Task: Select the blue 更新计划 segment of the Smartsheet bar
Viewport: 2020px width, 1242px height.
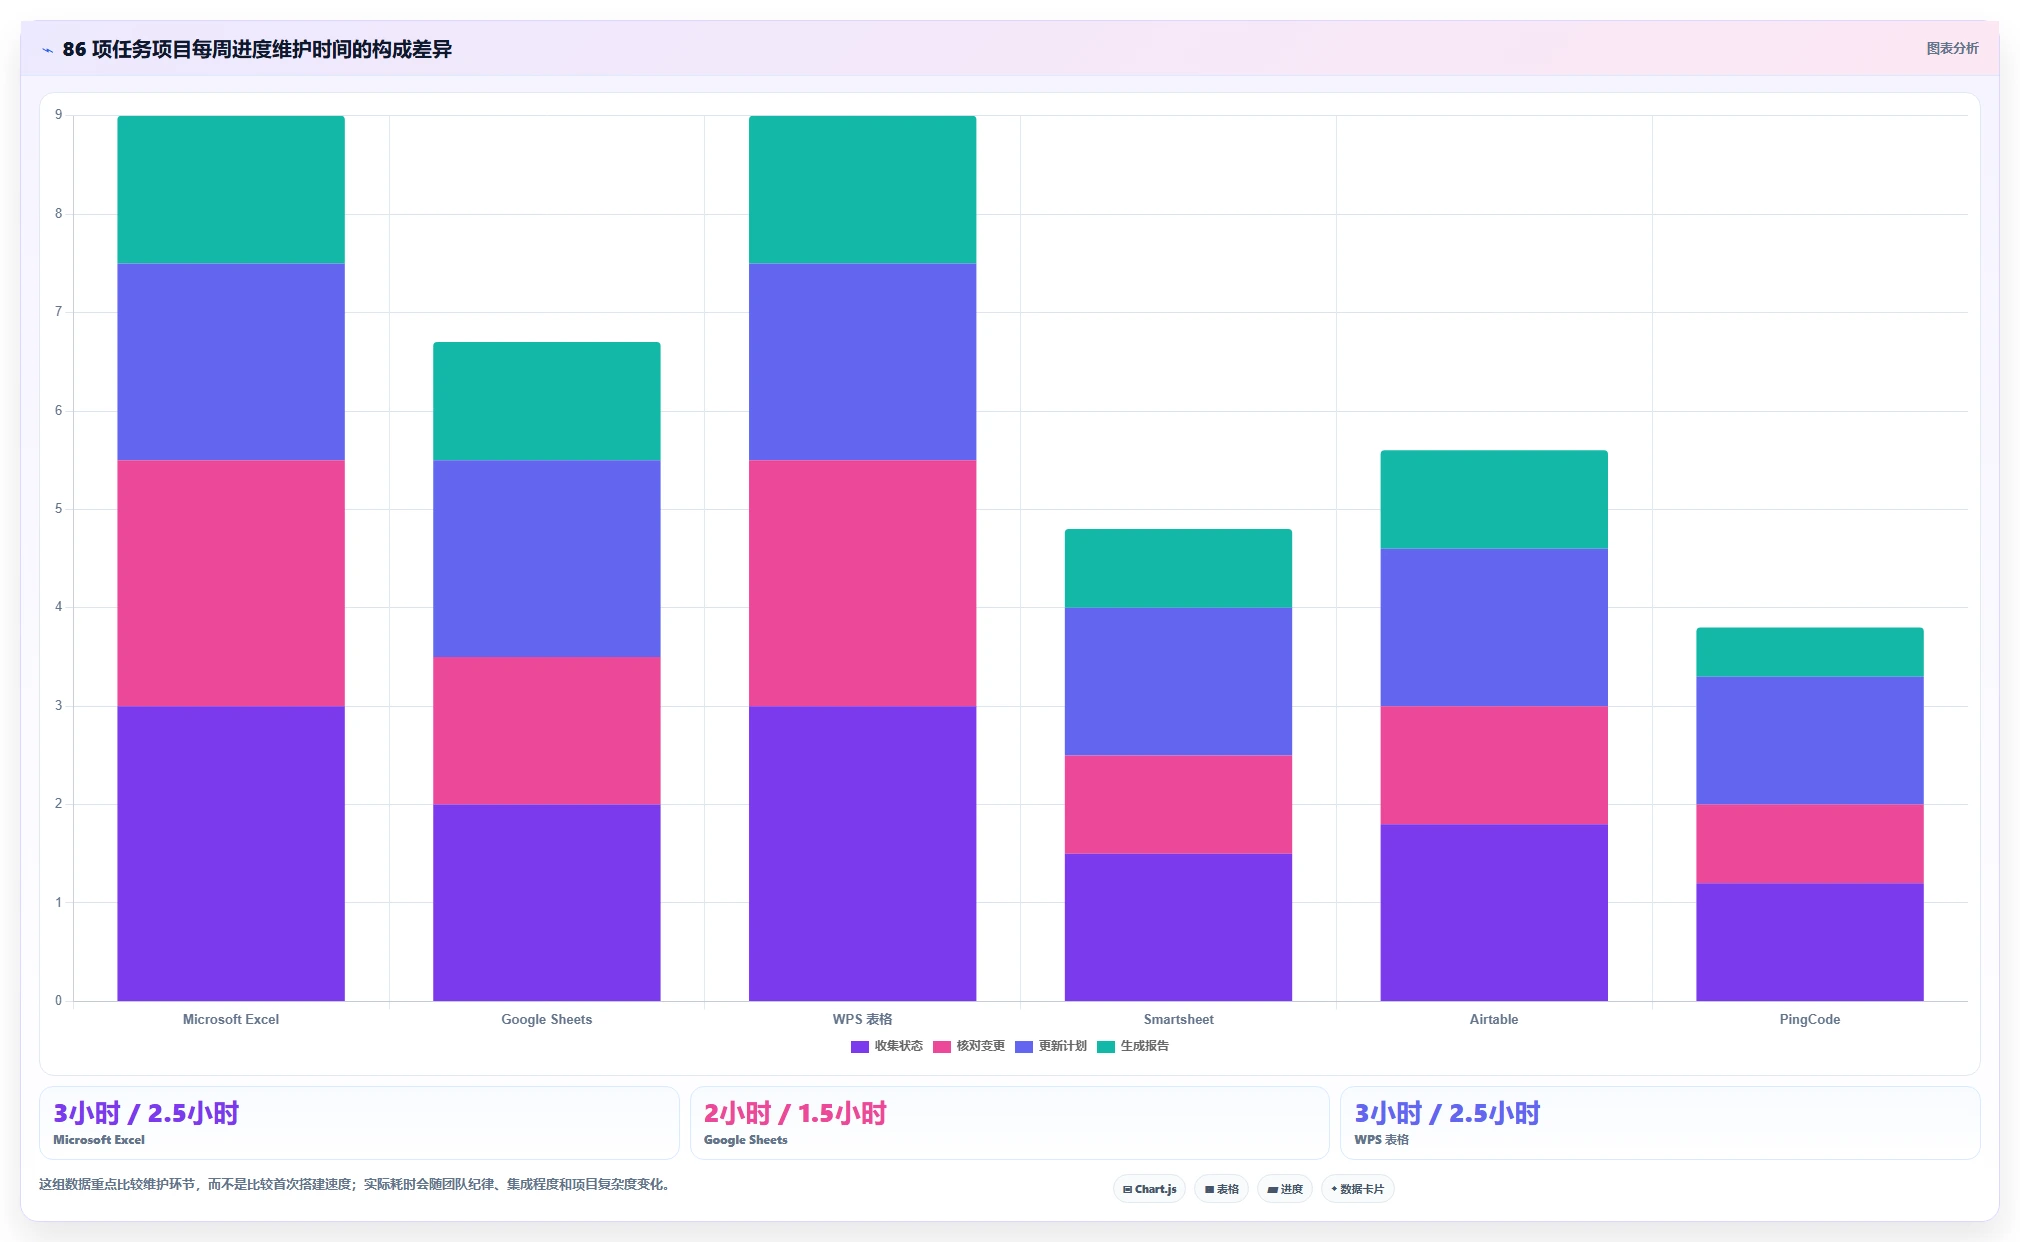Action: click(x=1178, y=681)
